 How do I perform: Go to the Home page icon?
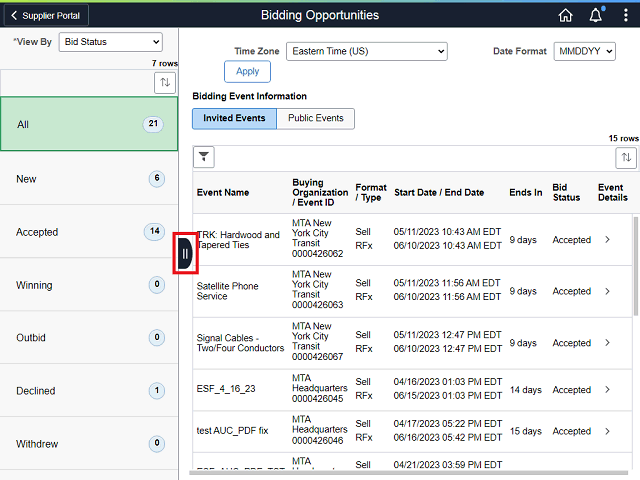[565, 16]
